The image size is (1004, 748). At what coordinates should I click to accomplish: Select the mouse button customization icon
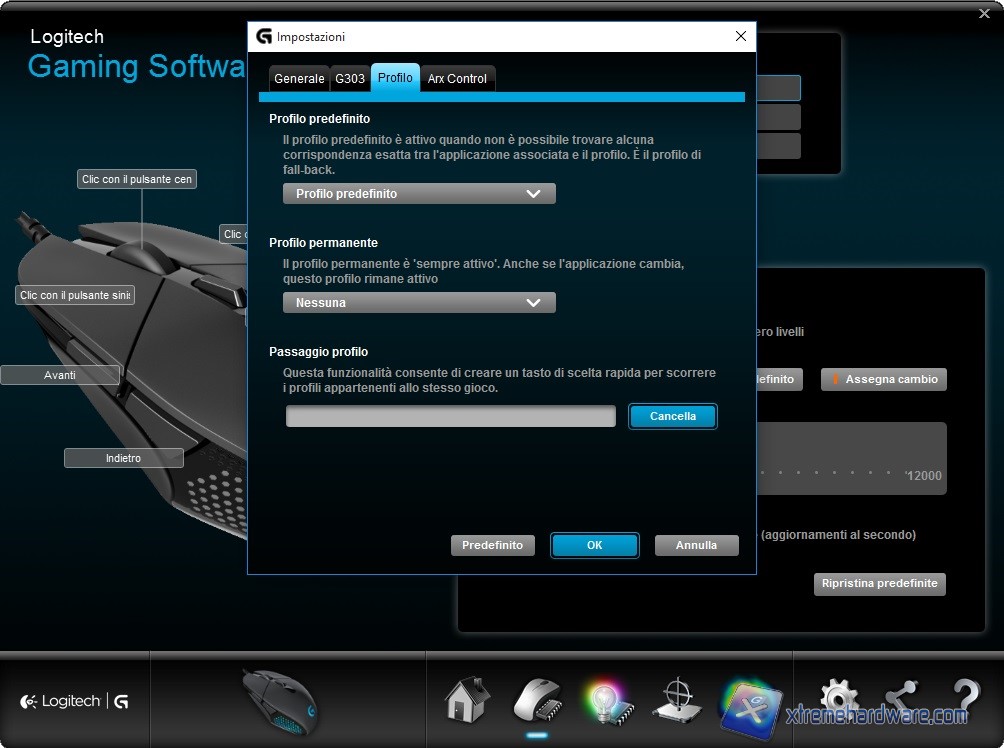pos(537,699)
